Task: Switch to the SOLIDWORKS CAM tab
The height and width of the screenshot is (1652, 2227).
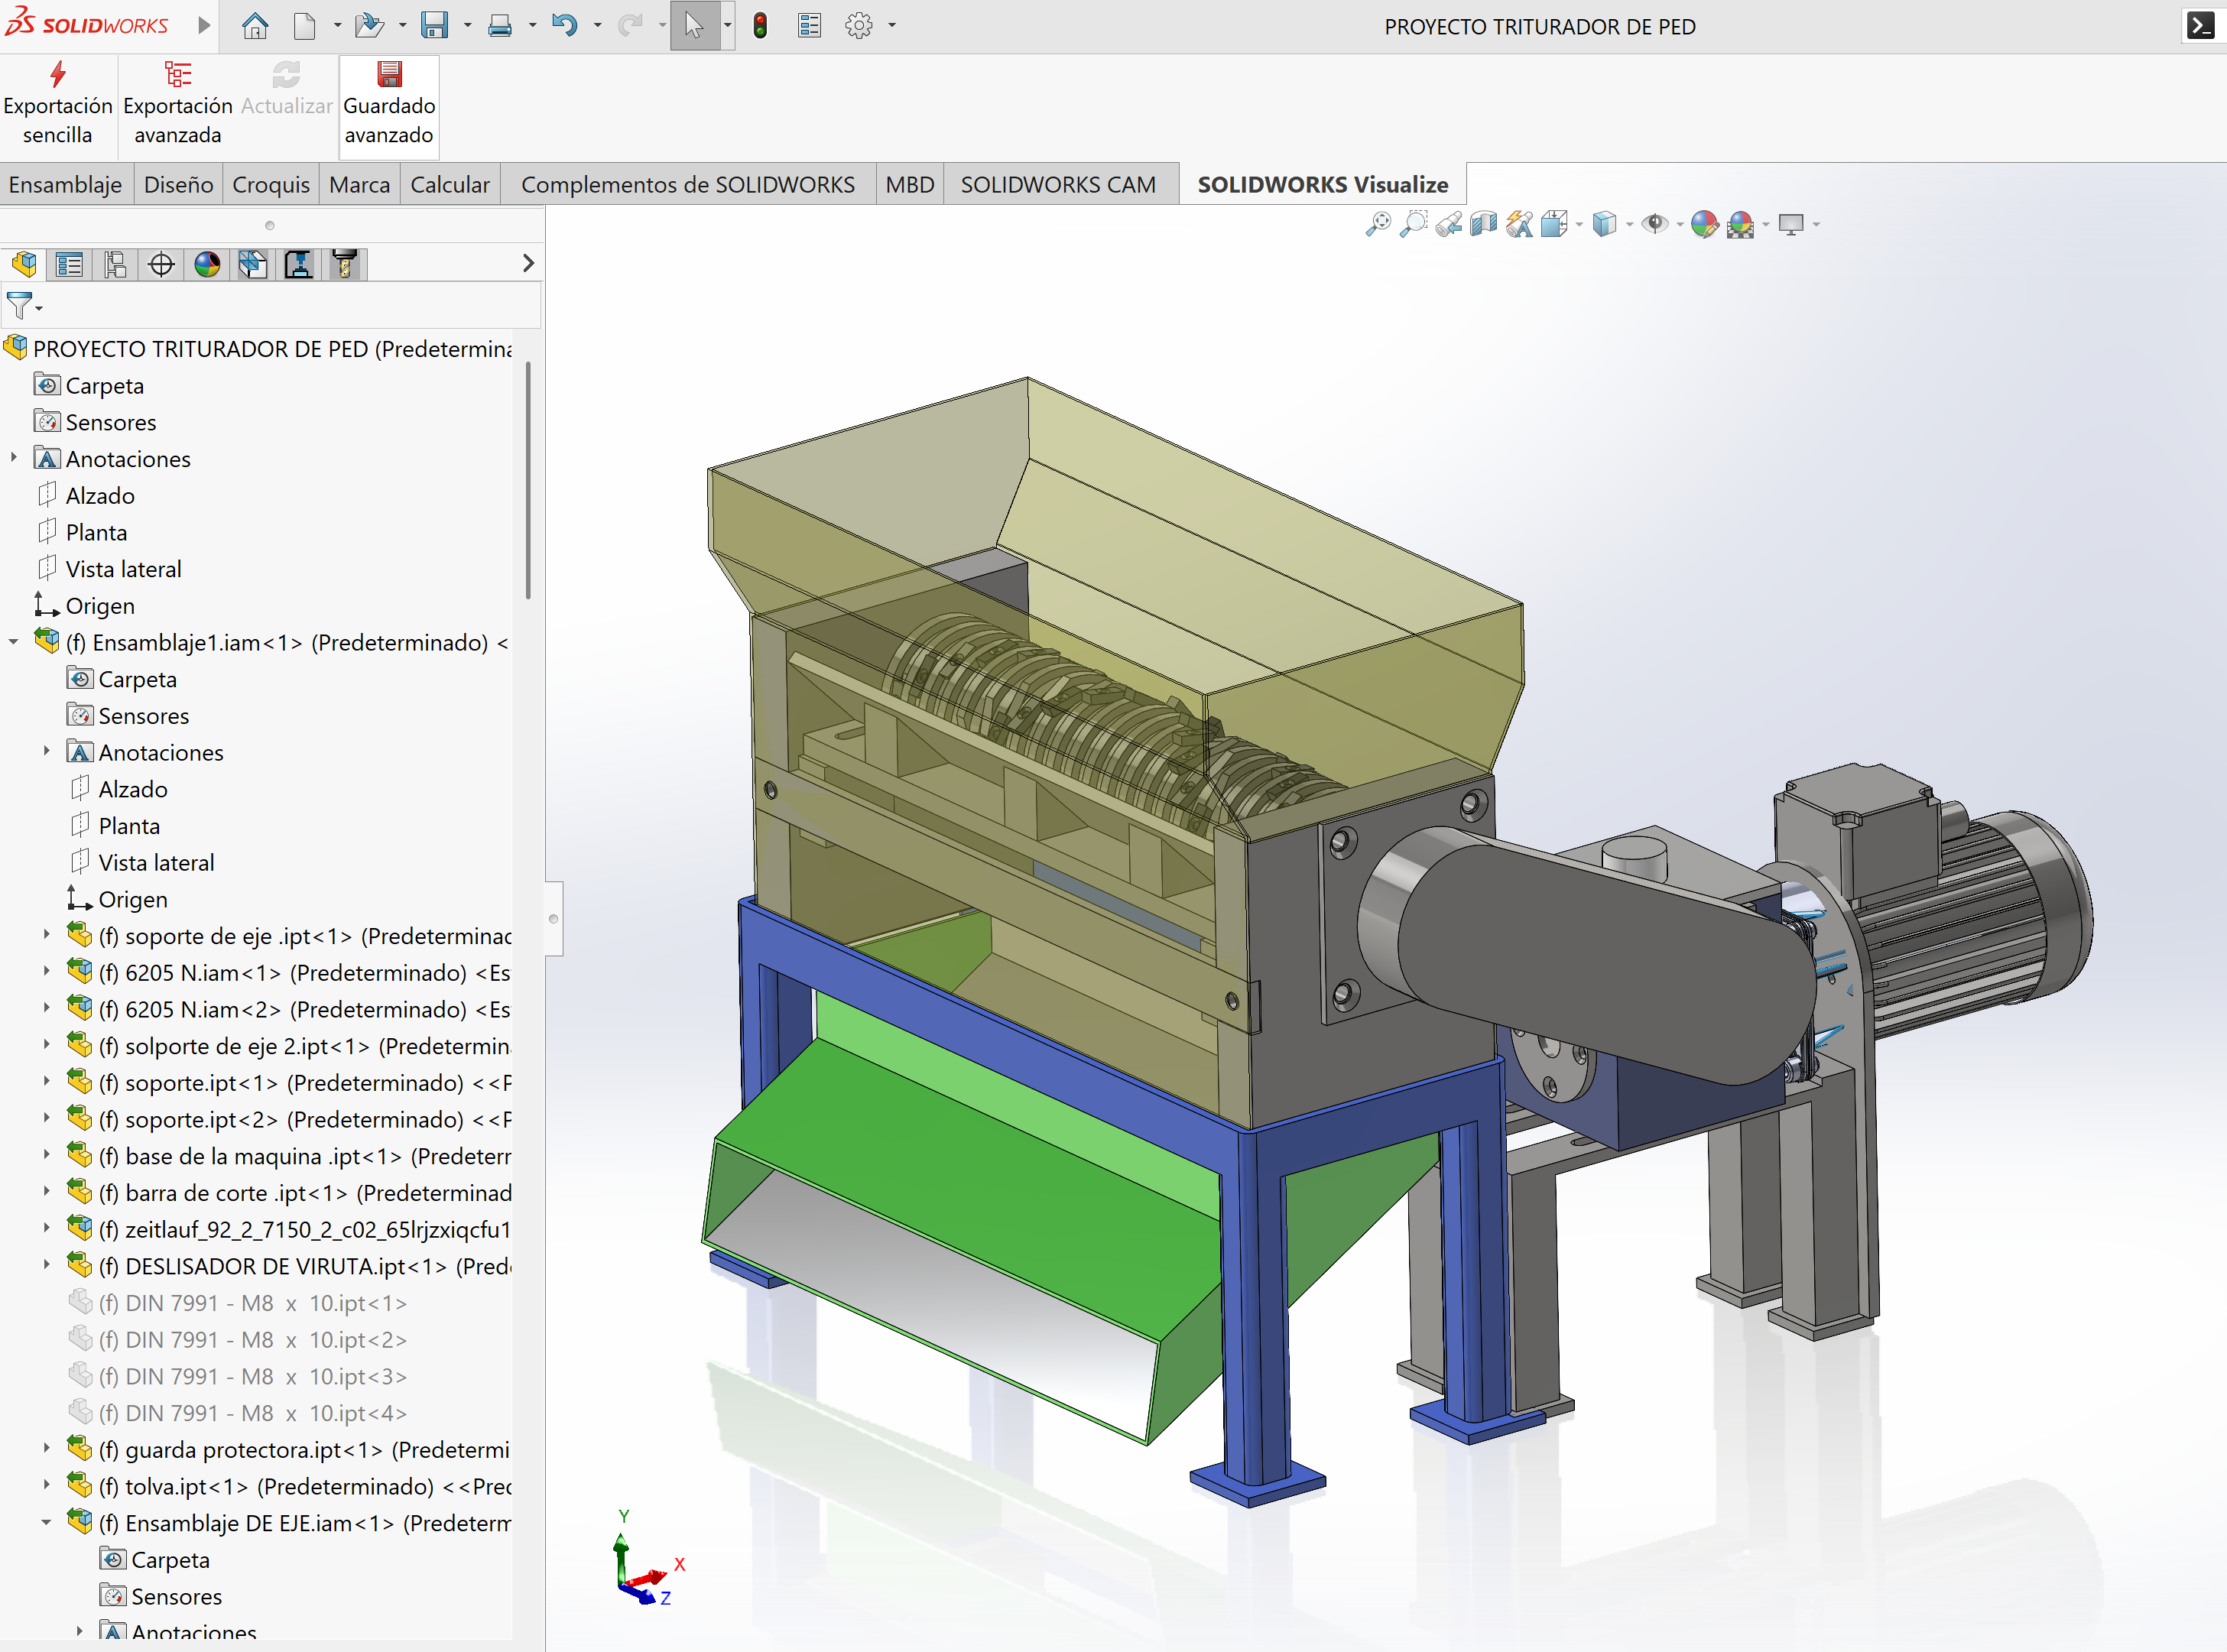Action: click(x=1057, y=184)
